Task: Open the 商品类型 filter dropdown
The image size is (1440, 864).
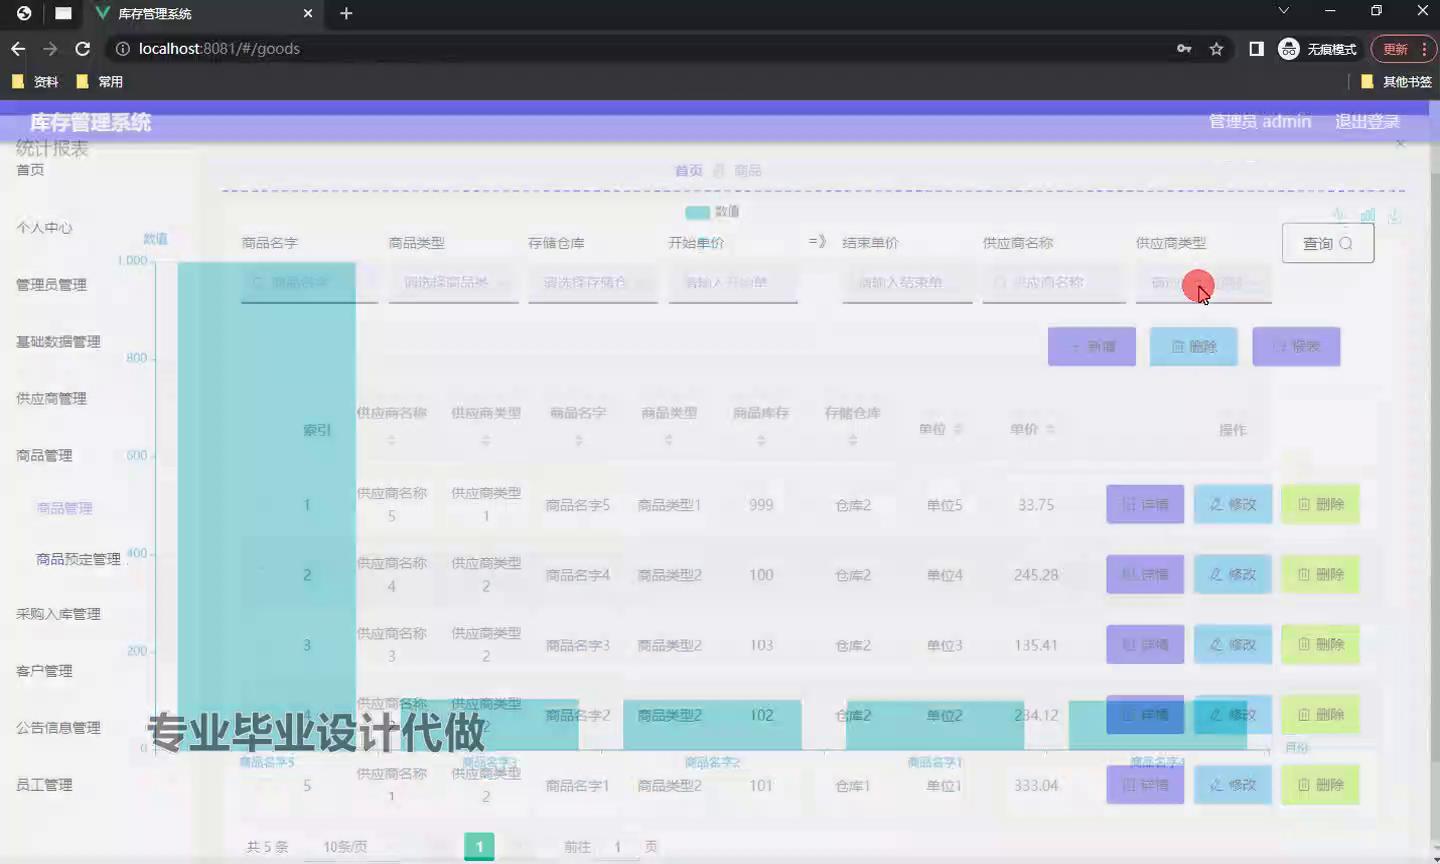Action: (x=453, y=283)
